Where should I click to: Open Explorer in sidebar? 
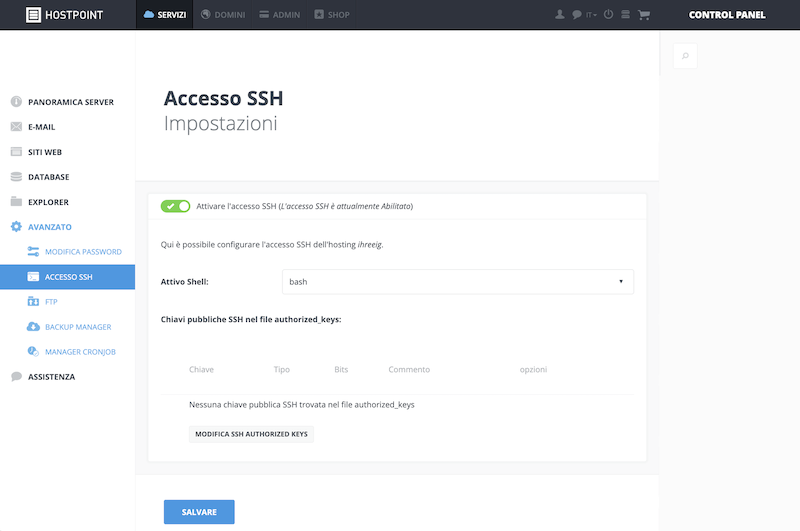tap(48, 202)
